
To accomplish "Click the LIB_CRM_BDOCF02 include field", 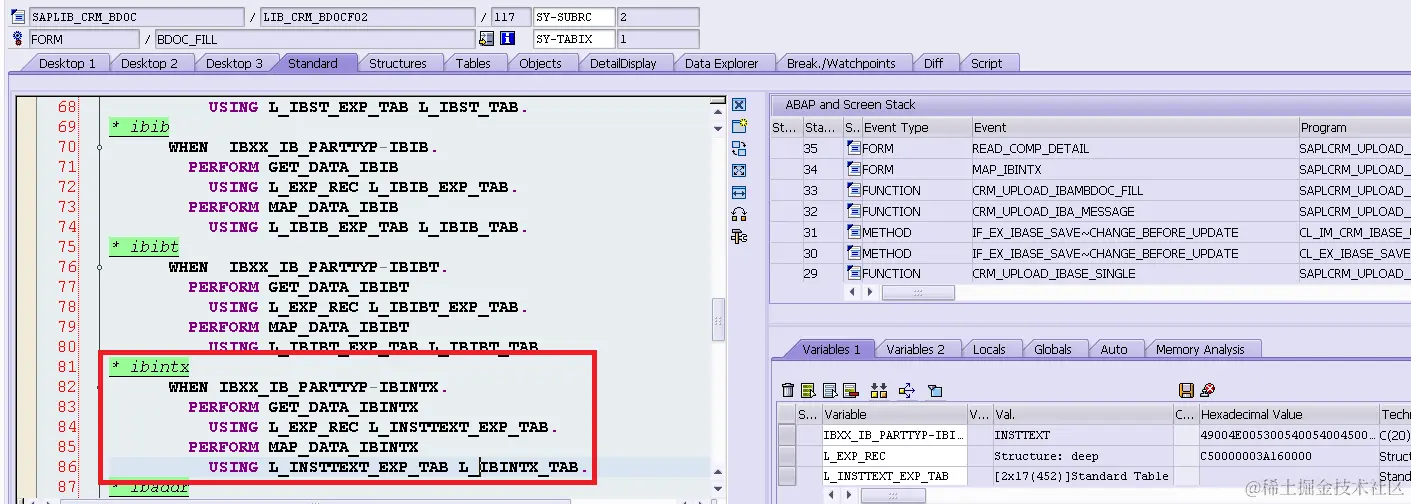I will [367, 17].
